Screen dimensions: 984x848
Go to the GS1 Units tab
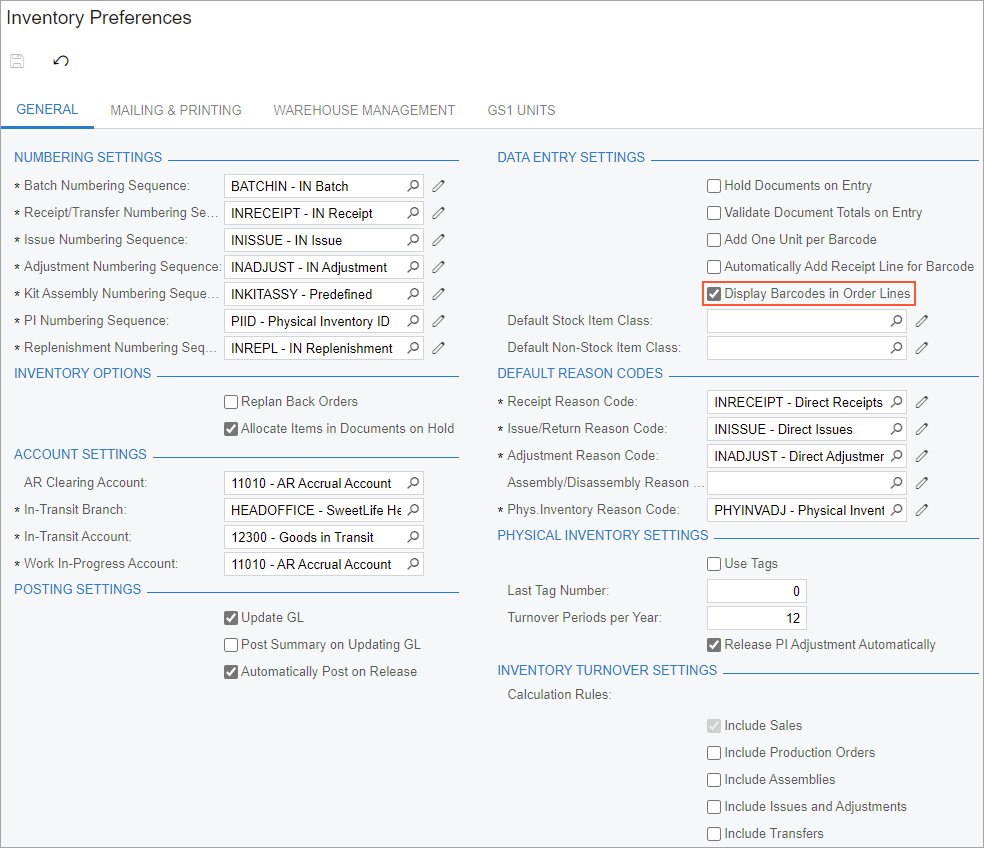(521, 110)
